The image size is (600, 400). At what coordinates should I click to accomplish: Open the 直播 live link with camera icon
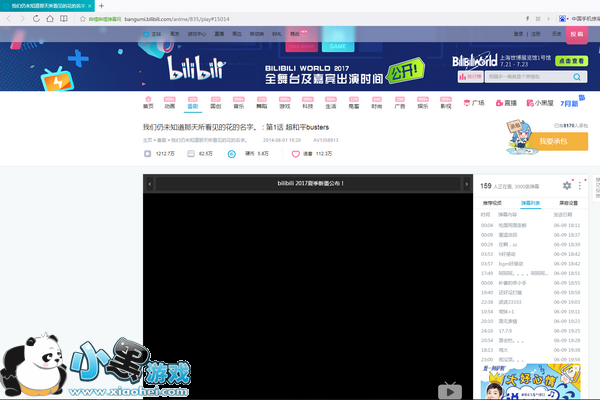(x=506, y=103)
